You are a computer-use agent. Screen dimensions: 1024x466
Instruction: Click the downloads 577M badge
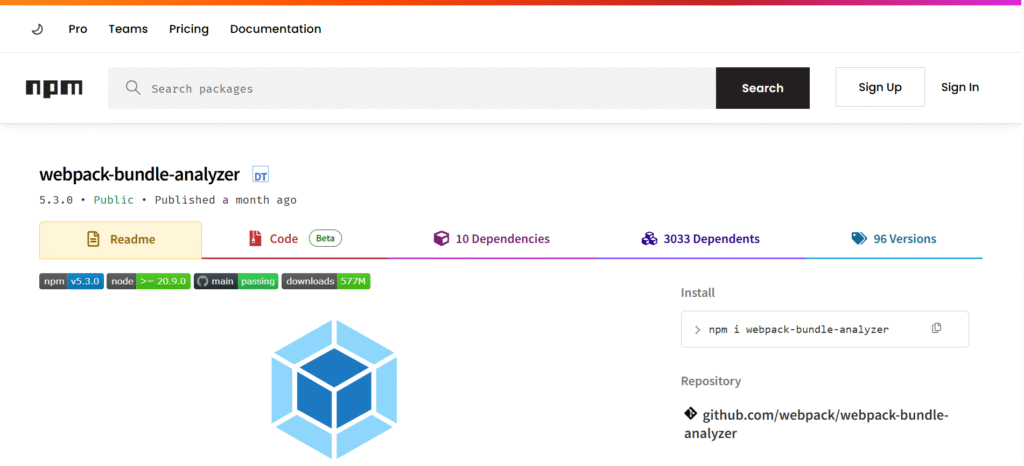pyautogui.click(x=326, y=281)
